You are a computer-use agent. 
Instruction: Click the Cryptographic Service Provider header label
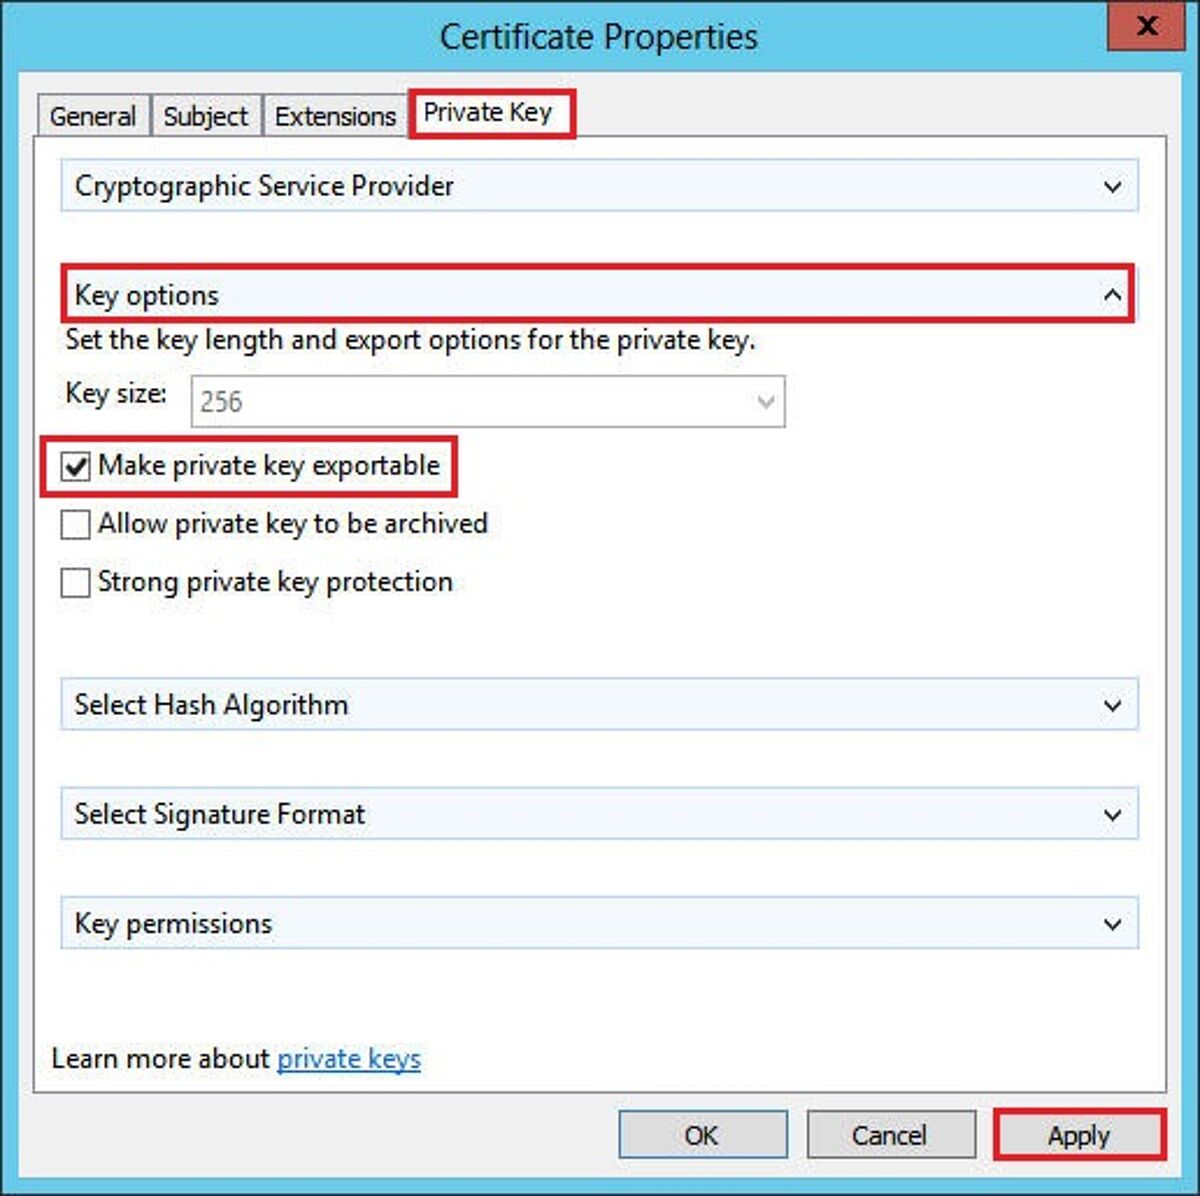264,186
